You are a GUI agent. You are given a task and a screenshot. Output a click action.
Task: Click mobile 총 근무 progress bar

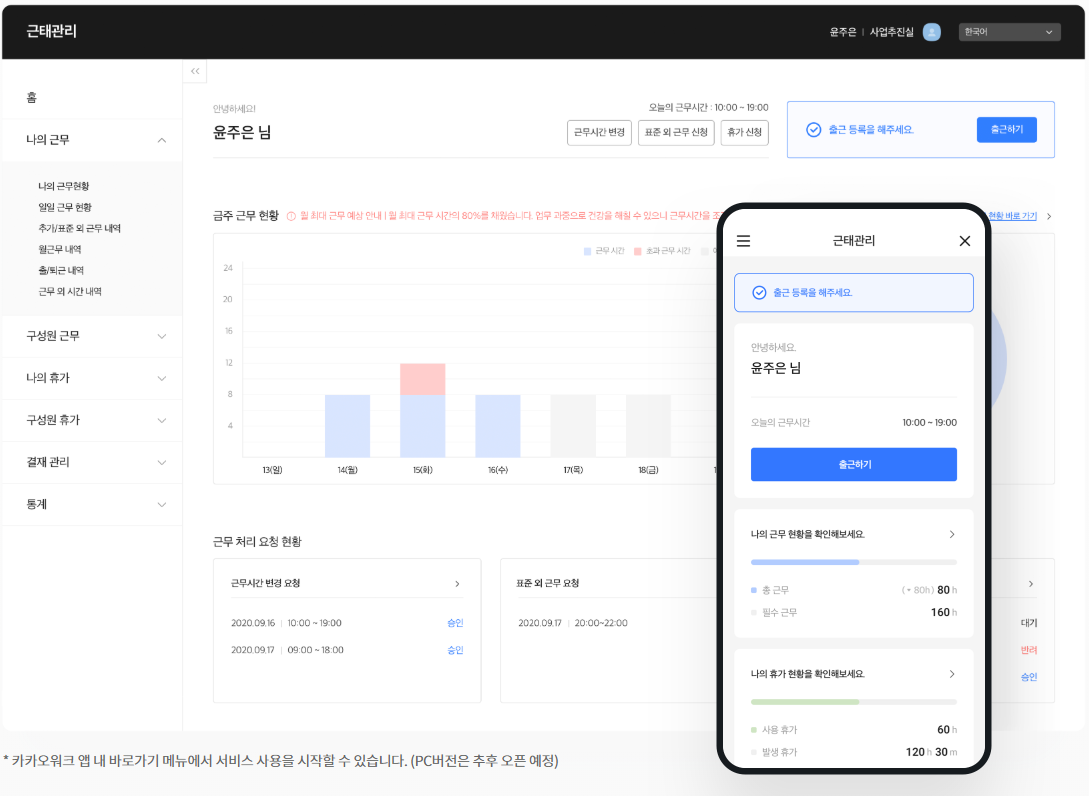coord(854,562)
